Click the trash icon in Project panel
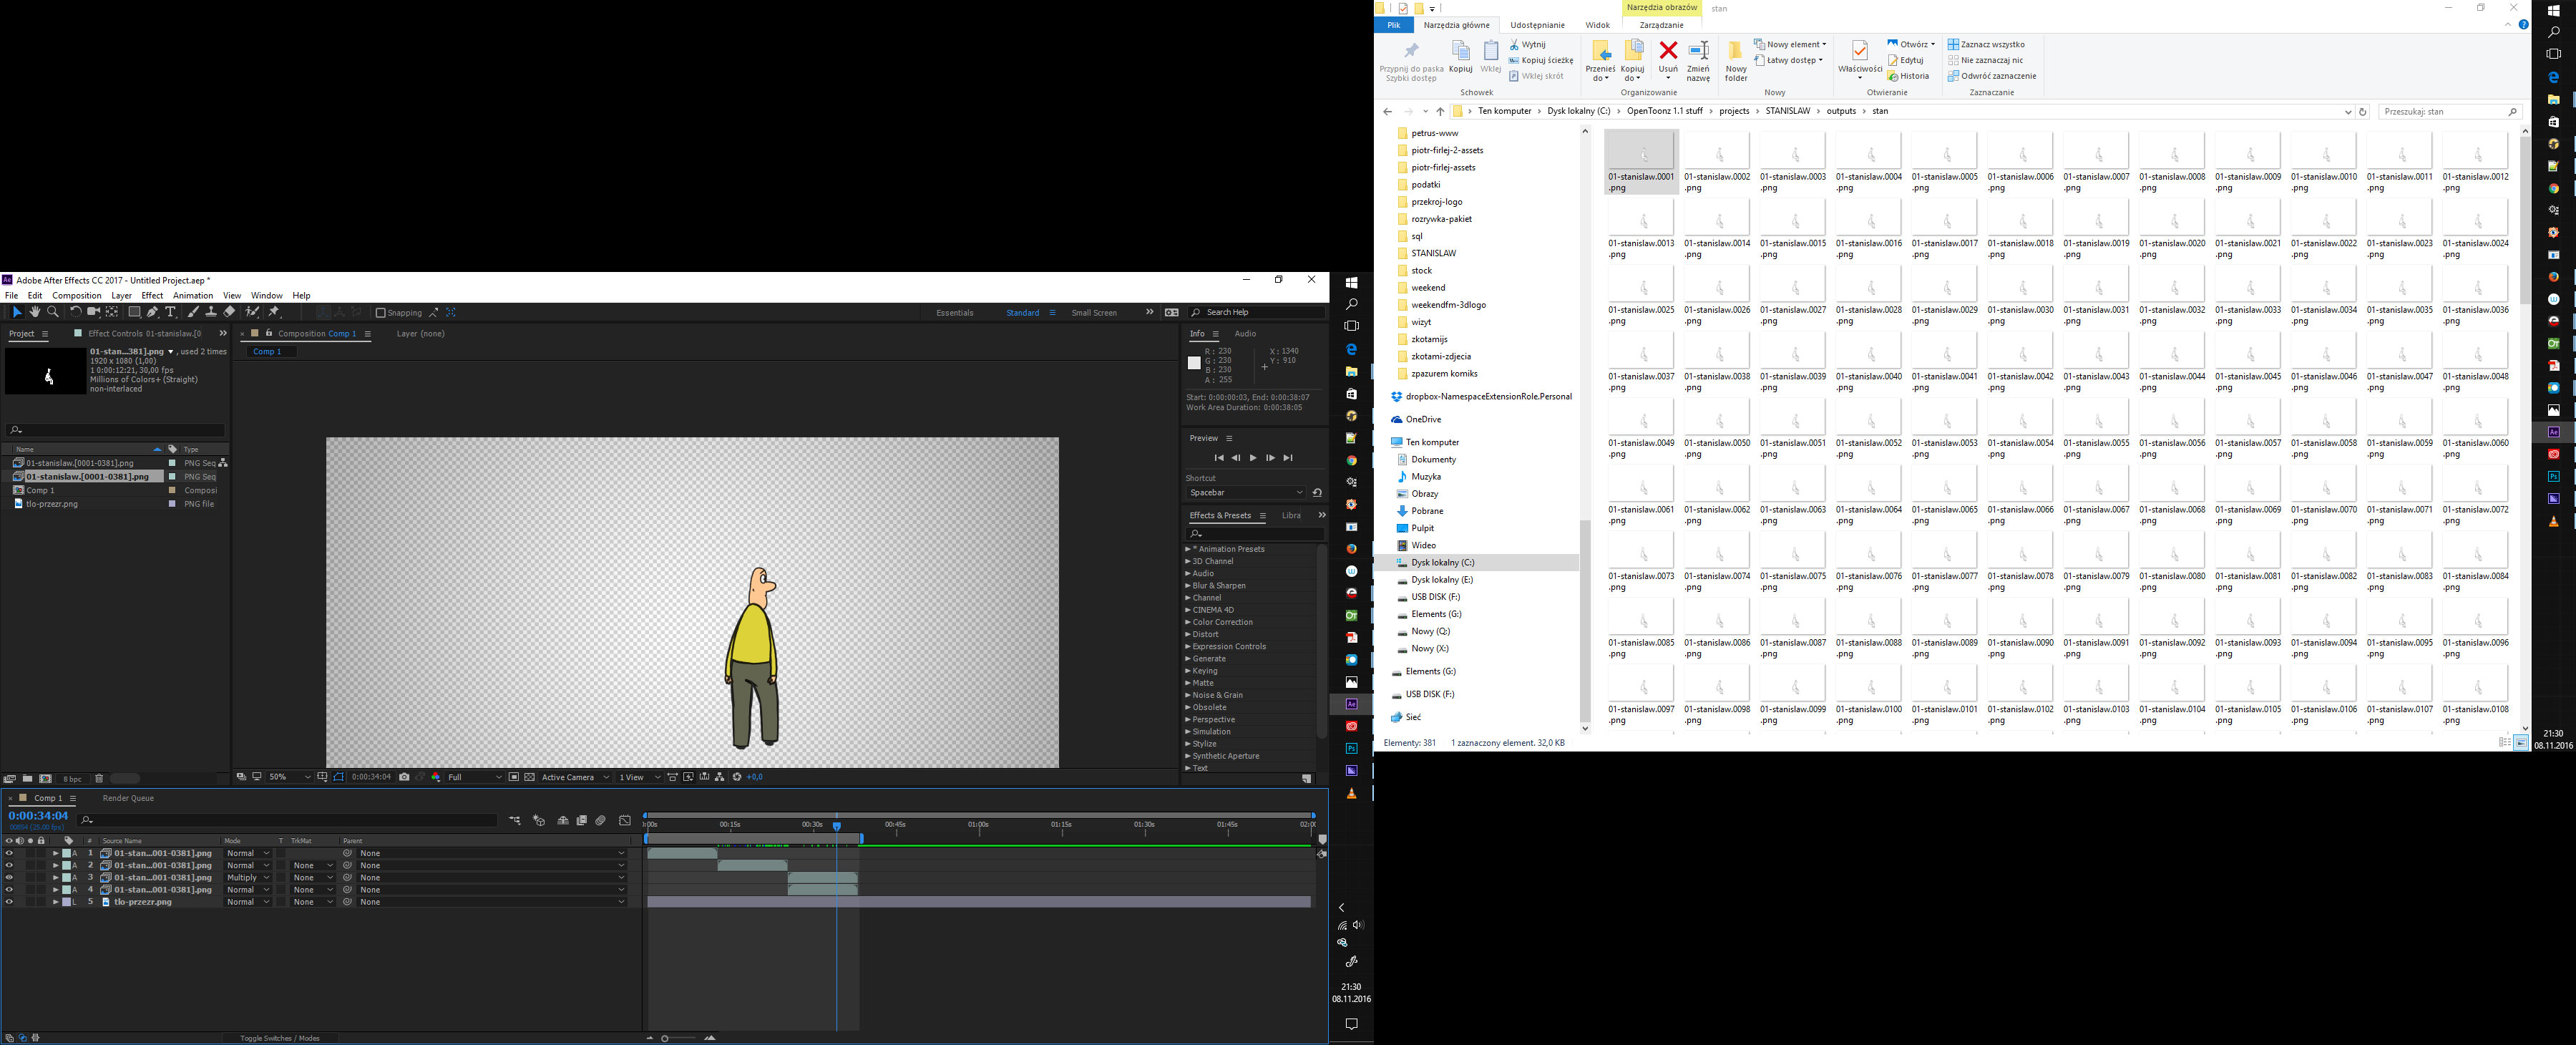The width and height of the screenshot is (2576, 1045). 99,779
